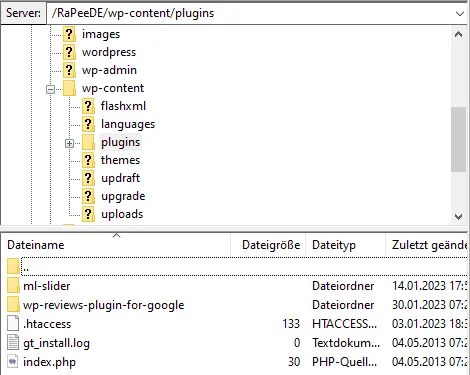Click the tree scrollbar up arrow
This screenshot has height=375, width=470.
point(459,34)
